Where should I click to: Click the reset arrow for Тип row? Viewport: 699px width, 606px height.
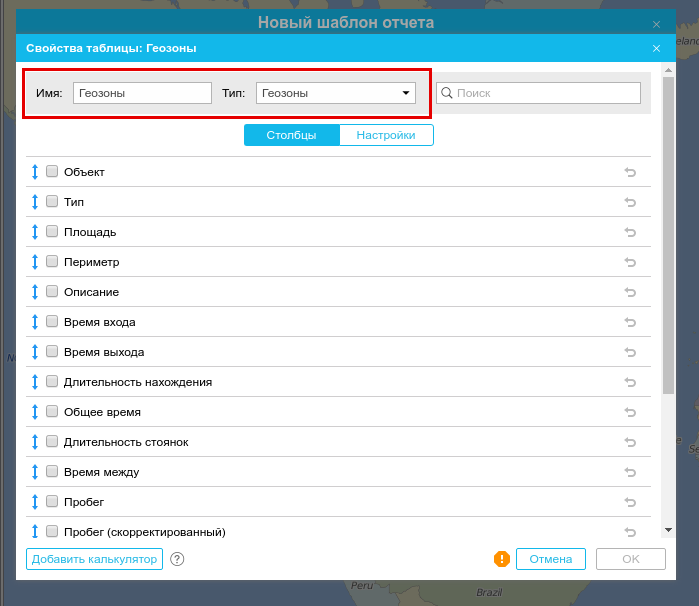click(x=630, y=202)
